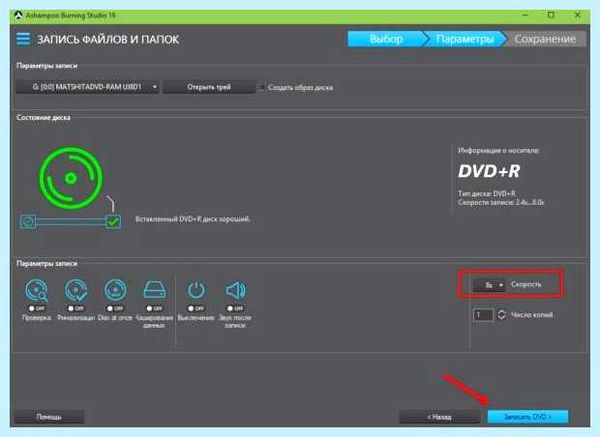This screenshot has width=600, height=437.
Task: Click the Выключение power icon
Action: pyautogui.click(x=196, y=290)
